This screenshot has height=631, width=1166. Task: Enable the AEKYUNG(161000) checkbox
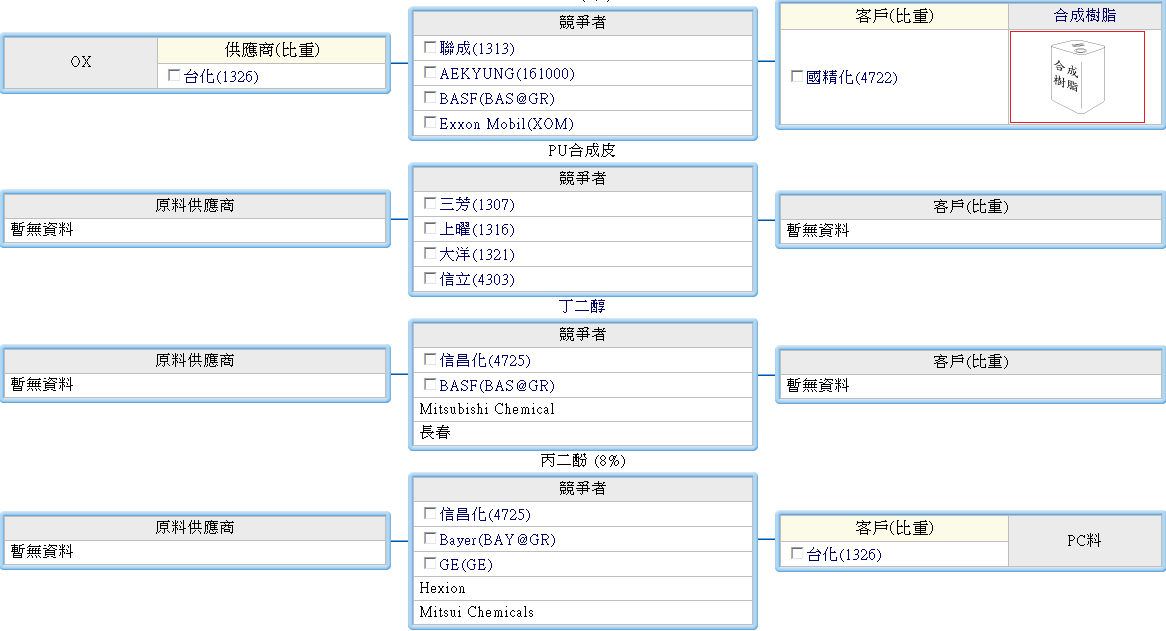pyautogui.click(x=430, y=73)
